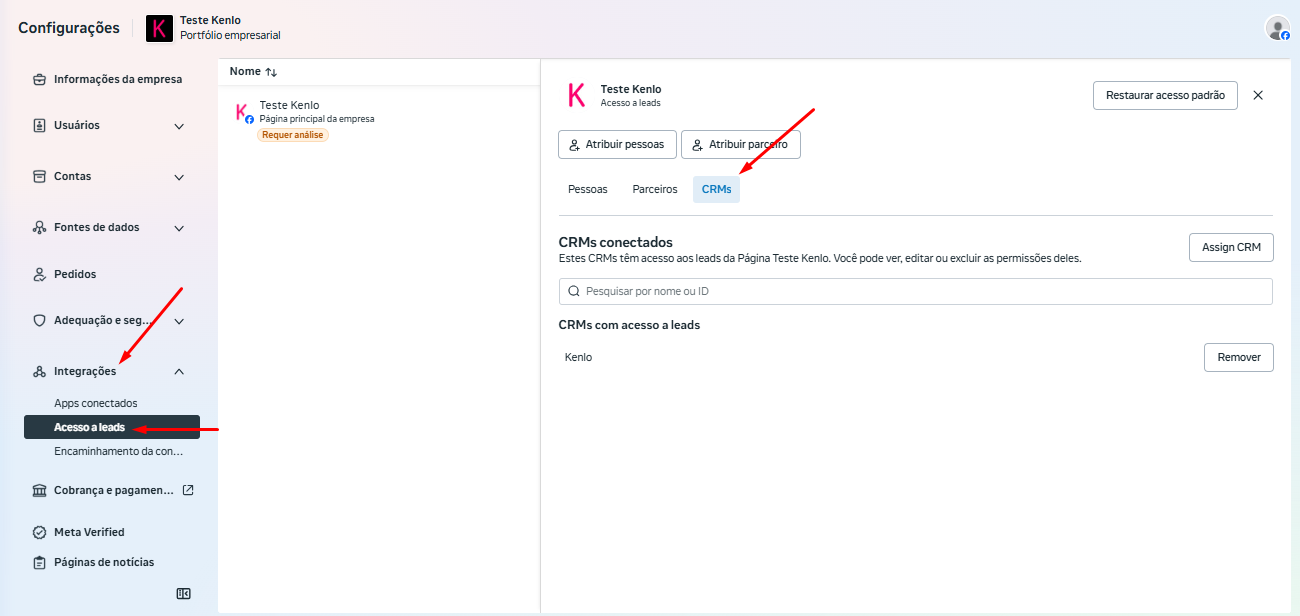The height and width of the screenshot is (616, 1300).
Task: Click the Adequação e segurança shield icon
Action: (39, 321)
